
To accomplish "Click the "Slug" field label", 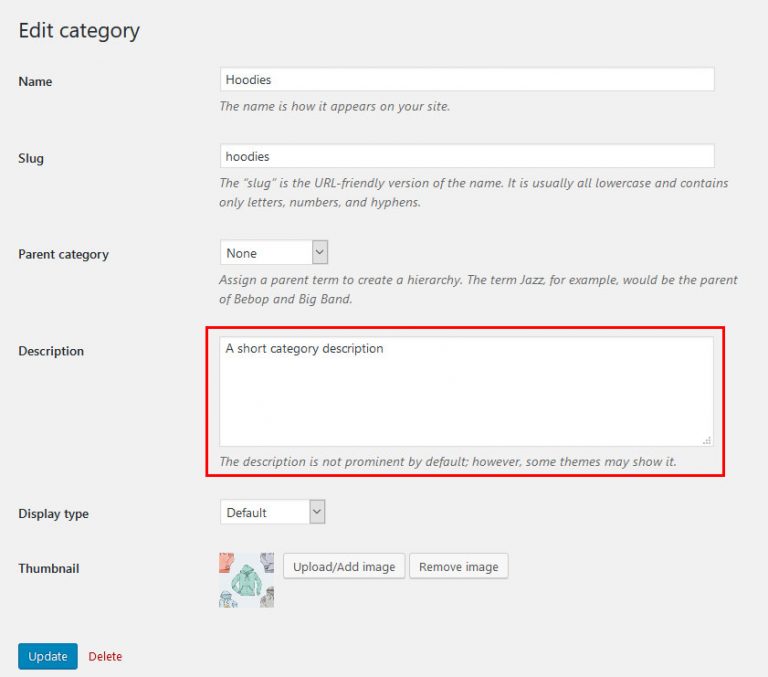I will click(31, 158).
